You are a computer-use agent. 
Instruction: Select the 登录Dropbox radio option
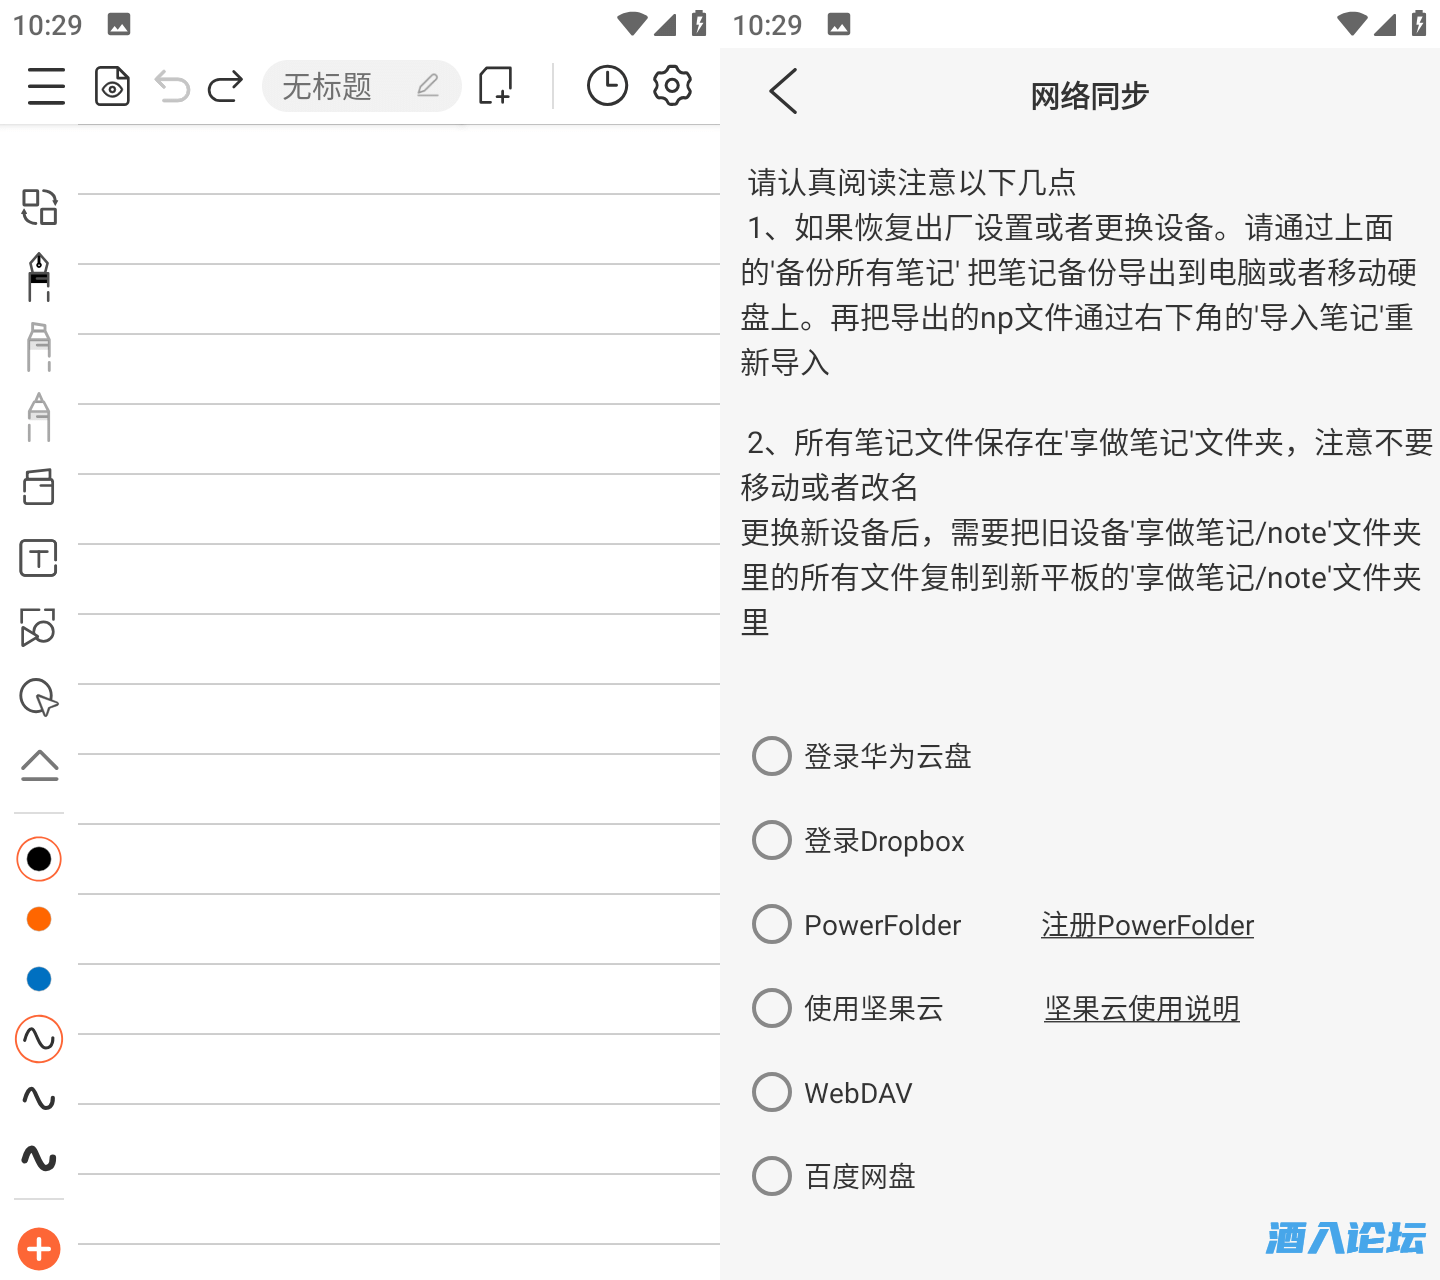pyautogui.click(x=772, y=840)
